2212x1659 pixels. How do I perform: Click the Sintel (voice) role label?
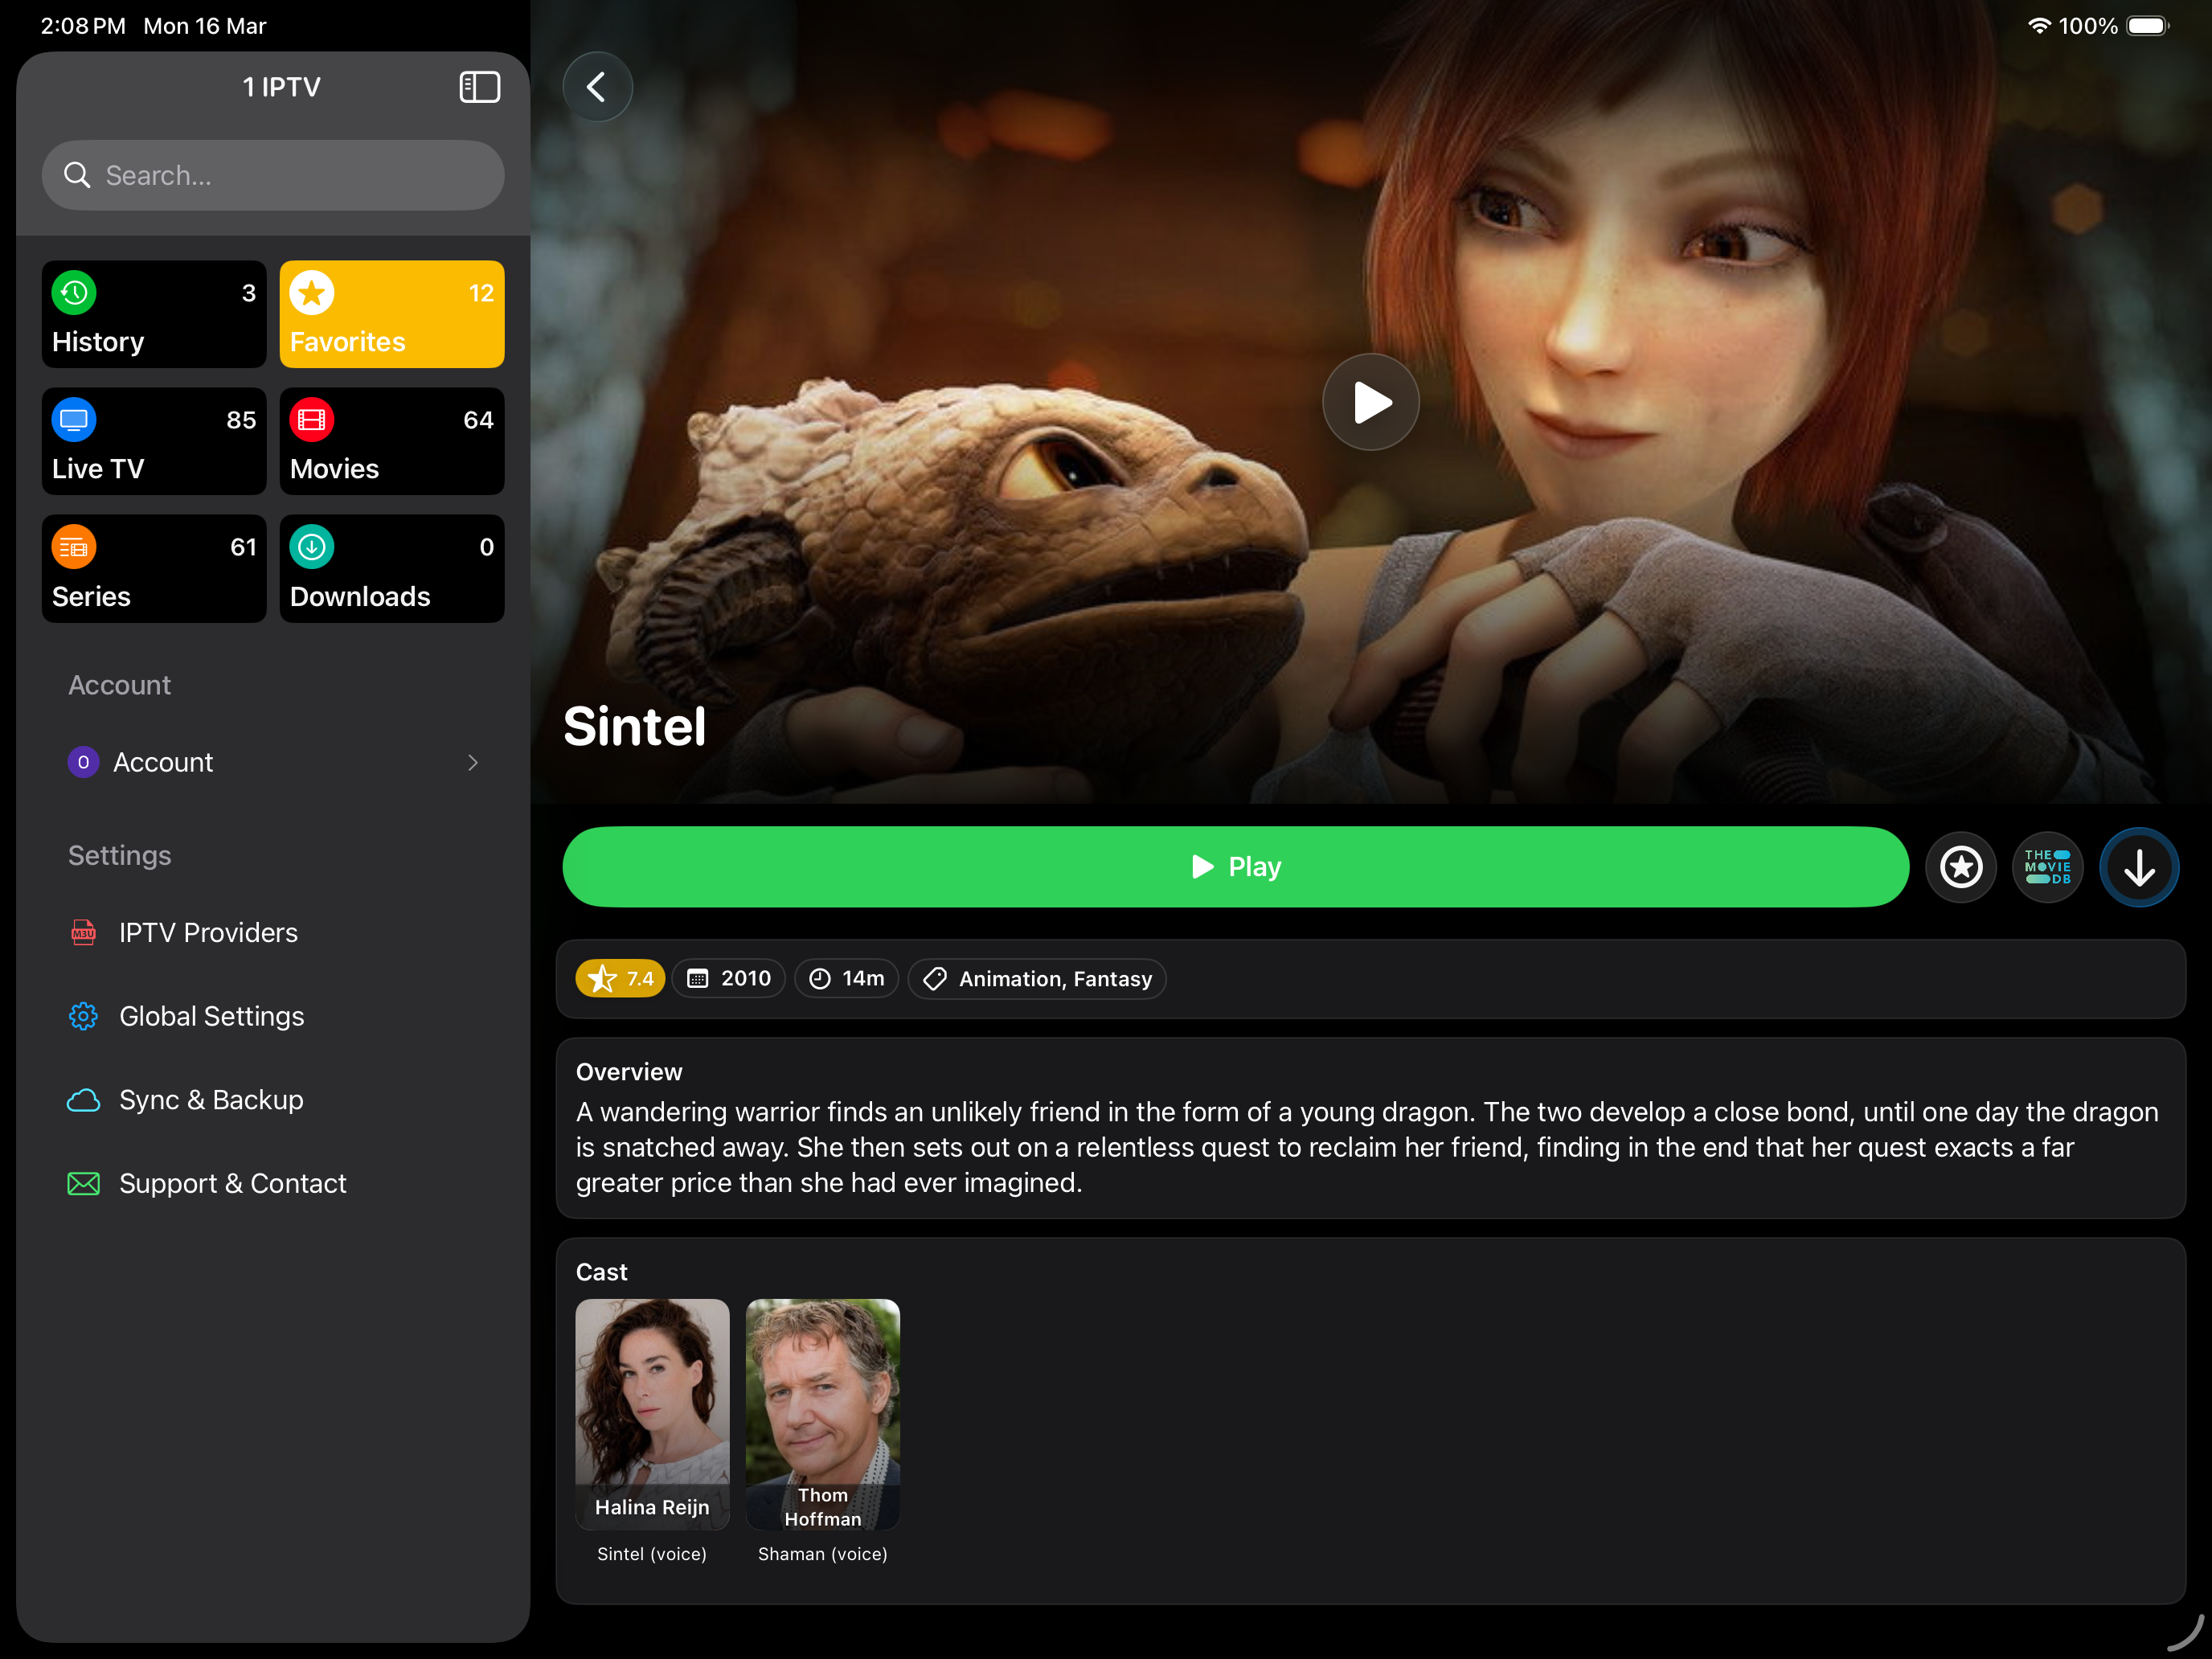click(x=652, y=1553)
